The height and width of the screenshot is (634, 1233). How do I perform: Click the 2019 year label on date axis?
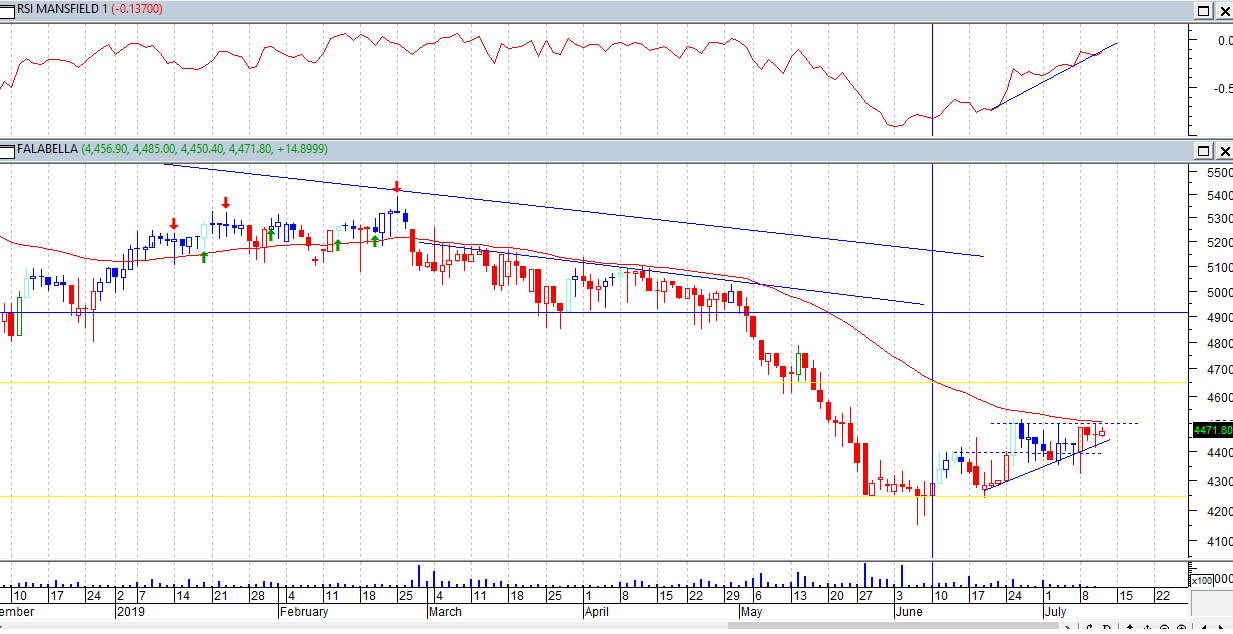(131, 611)
